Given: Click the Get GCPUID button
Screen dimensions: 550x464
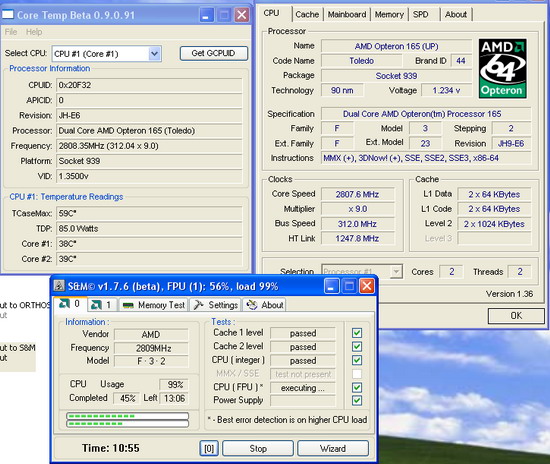Looking at the screenshot, I should (x=214, y=53).
